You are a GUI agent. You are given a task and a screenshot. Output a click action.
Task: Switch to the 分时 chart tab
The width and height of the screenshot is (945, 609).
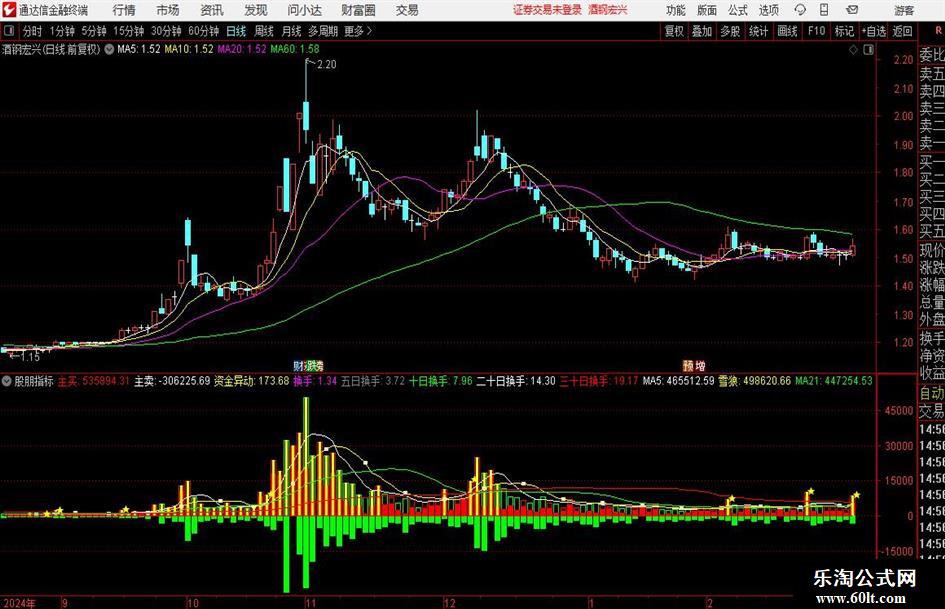[33, 31]
